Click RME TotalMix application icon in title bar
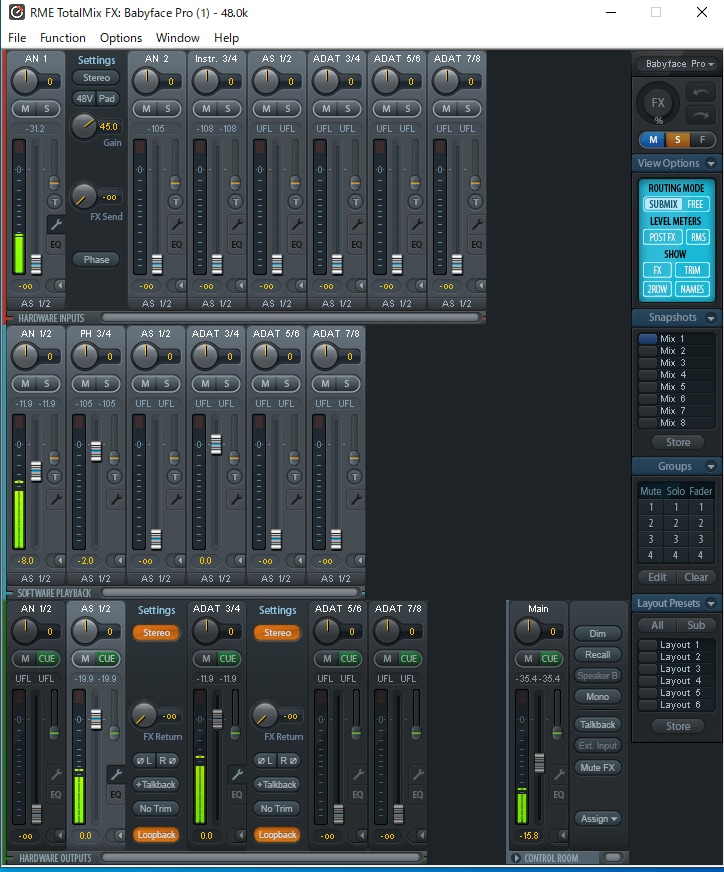This screenshot has width=724, height=872. [17, 12]
